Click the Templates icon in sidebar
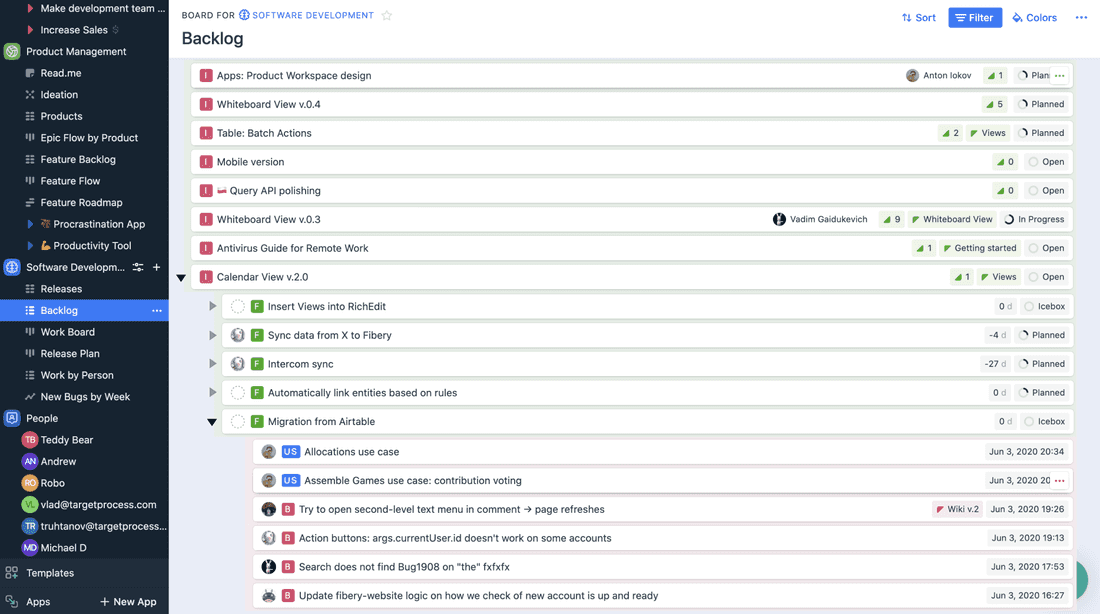The image size is (1100, 614). pyautogui.click(x=12, y=573)
